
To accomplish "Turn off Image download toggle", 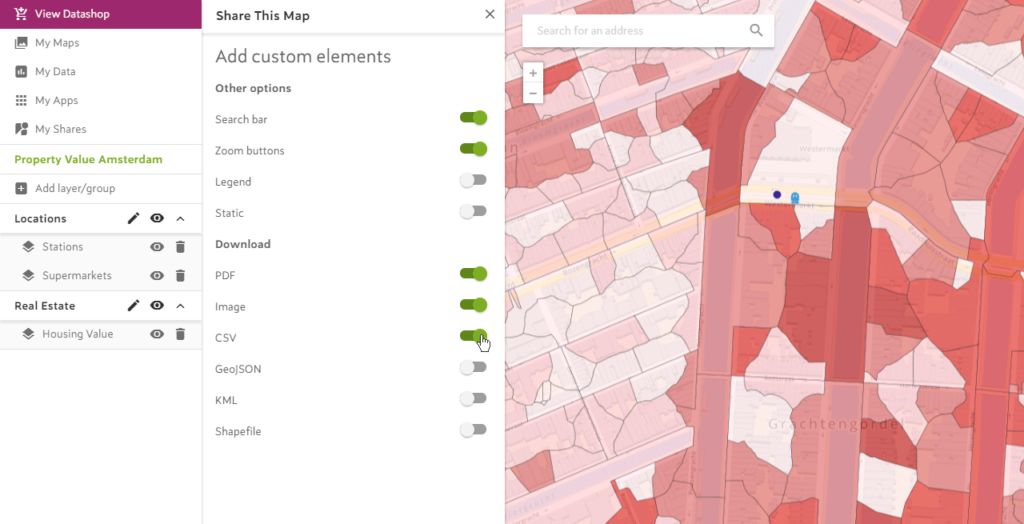I will 473,304.
